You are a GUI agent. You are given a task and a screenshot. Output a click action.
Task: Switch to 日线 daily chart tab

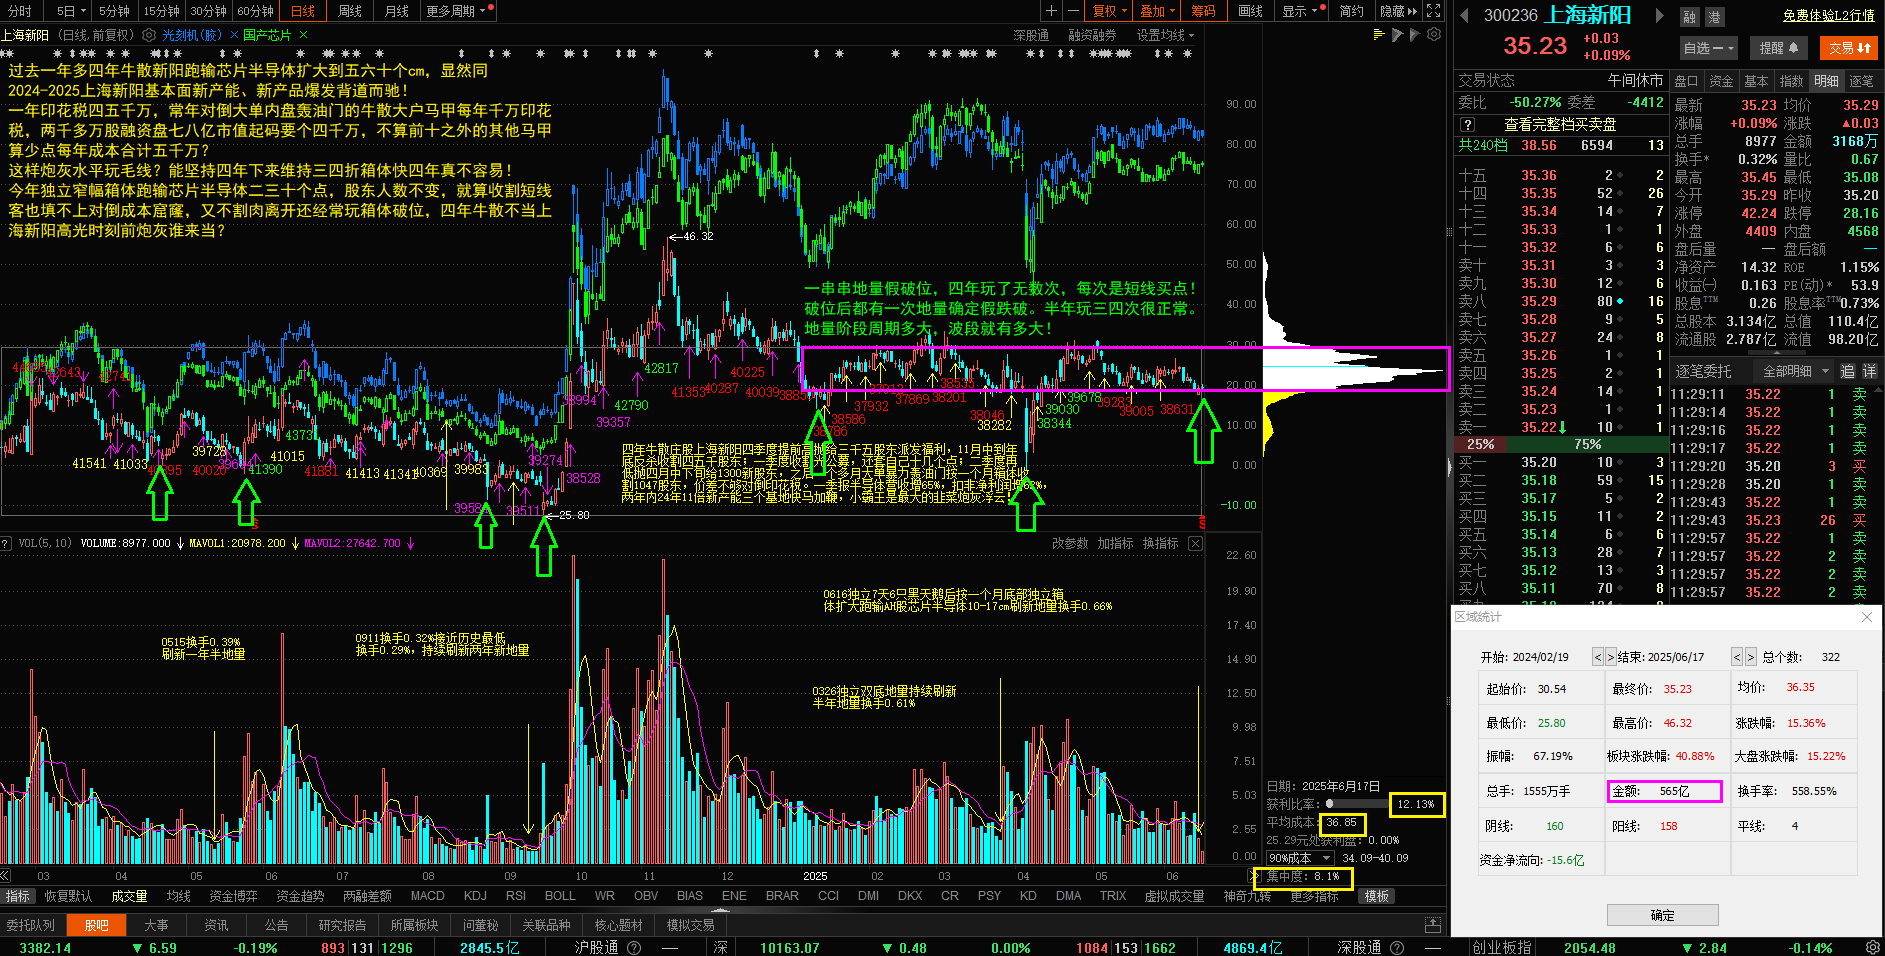point(303,11)
